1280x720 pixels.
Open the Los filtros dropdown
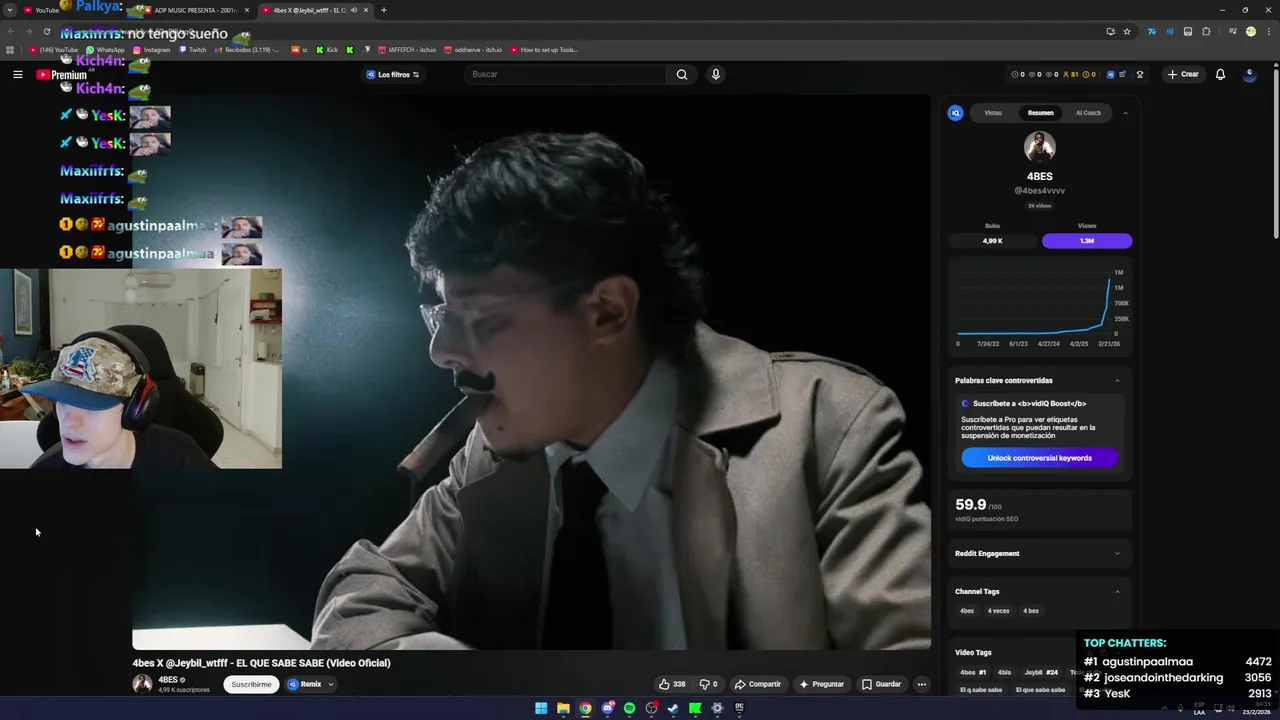[393, 74]
